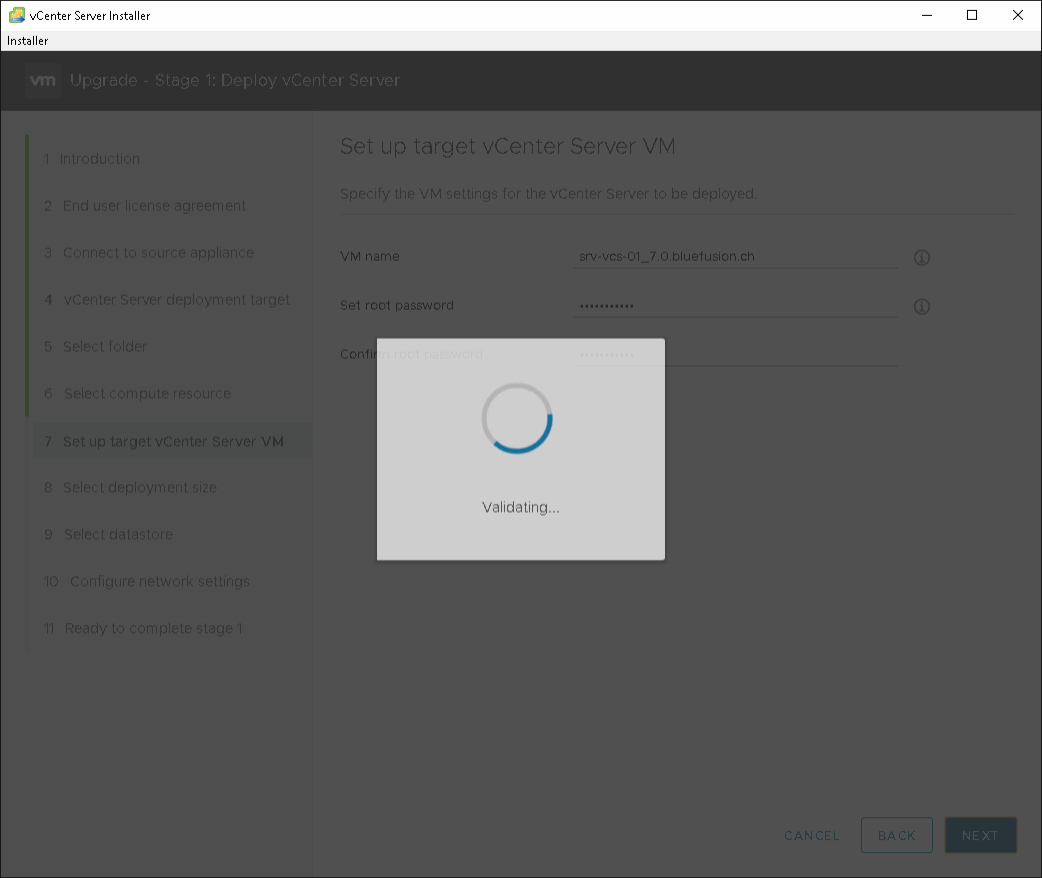
Task: Click the info icon beside VM name
Action: click(922, 257)
